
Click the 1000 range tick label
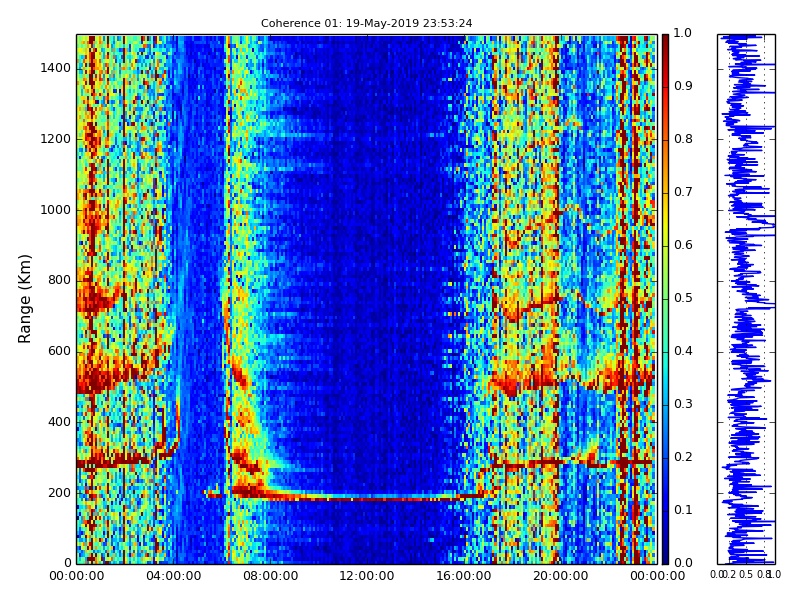pyautogui.click(x=56, y=210)
